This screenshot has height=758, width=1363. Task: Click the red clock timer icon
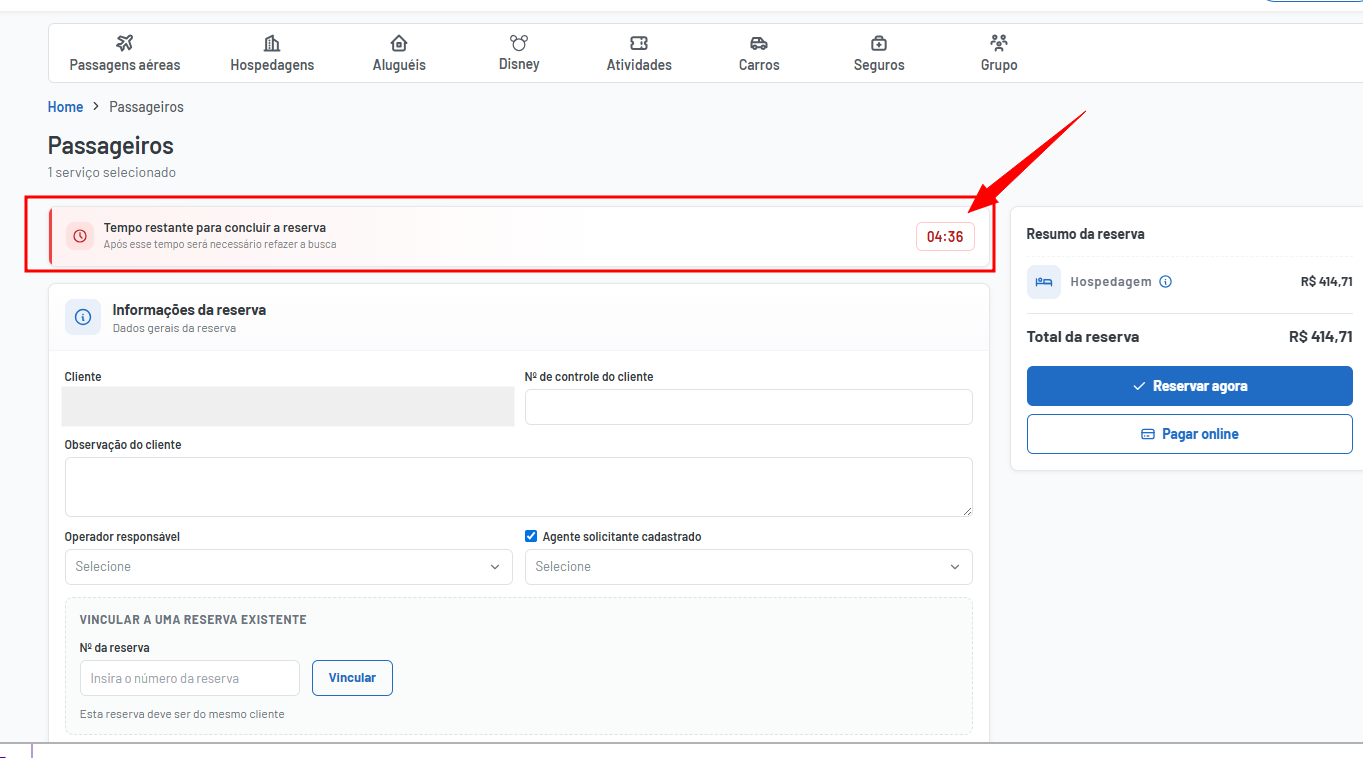(80, 236)
